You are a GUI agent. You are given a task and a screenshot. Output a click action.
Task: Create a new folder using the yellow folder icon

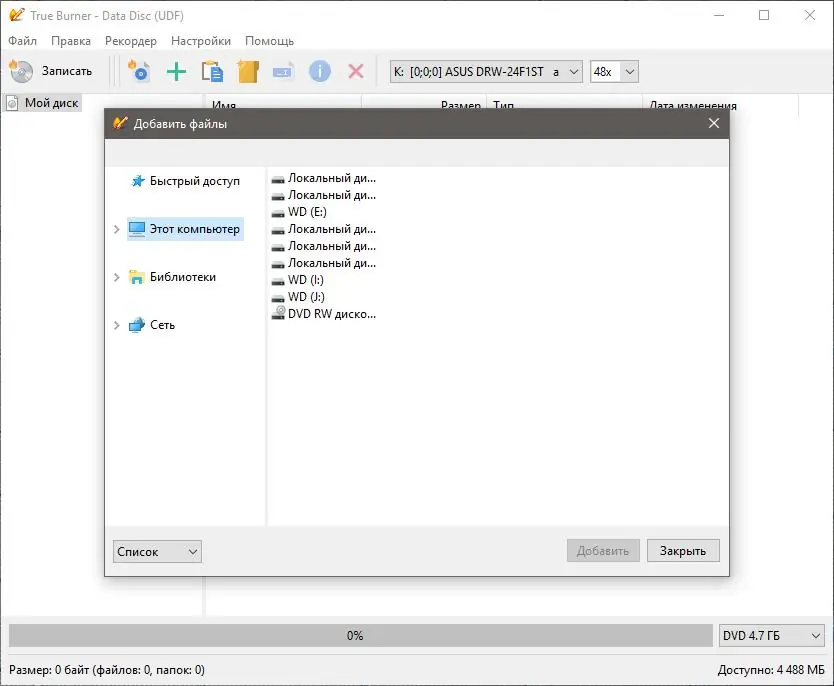click(247, 71)
